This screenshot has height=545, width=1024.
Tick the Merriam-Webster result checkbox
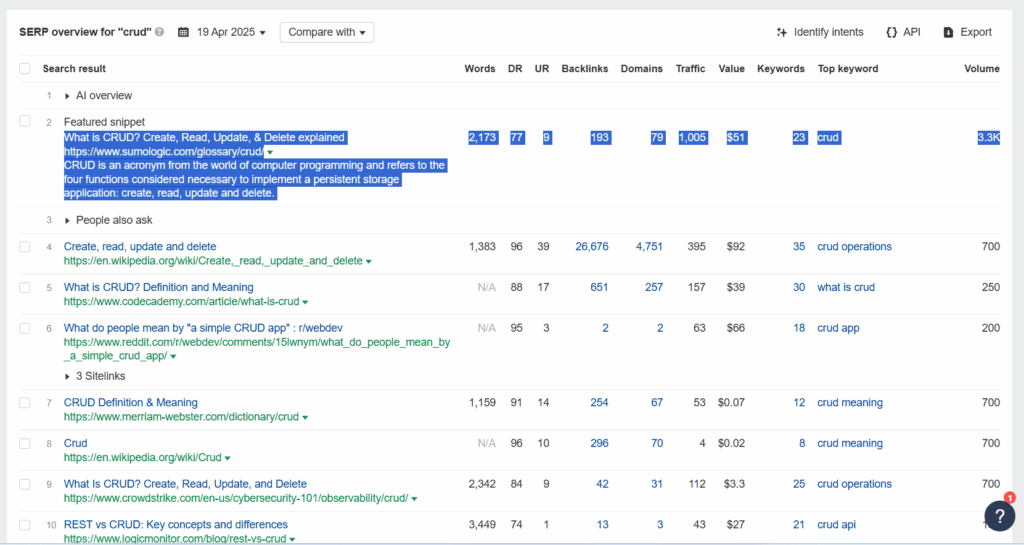click(25, 403)
